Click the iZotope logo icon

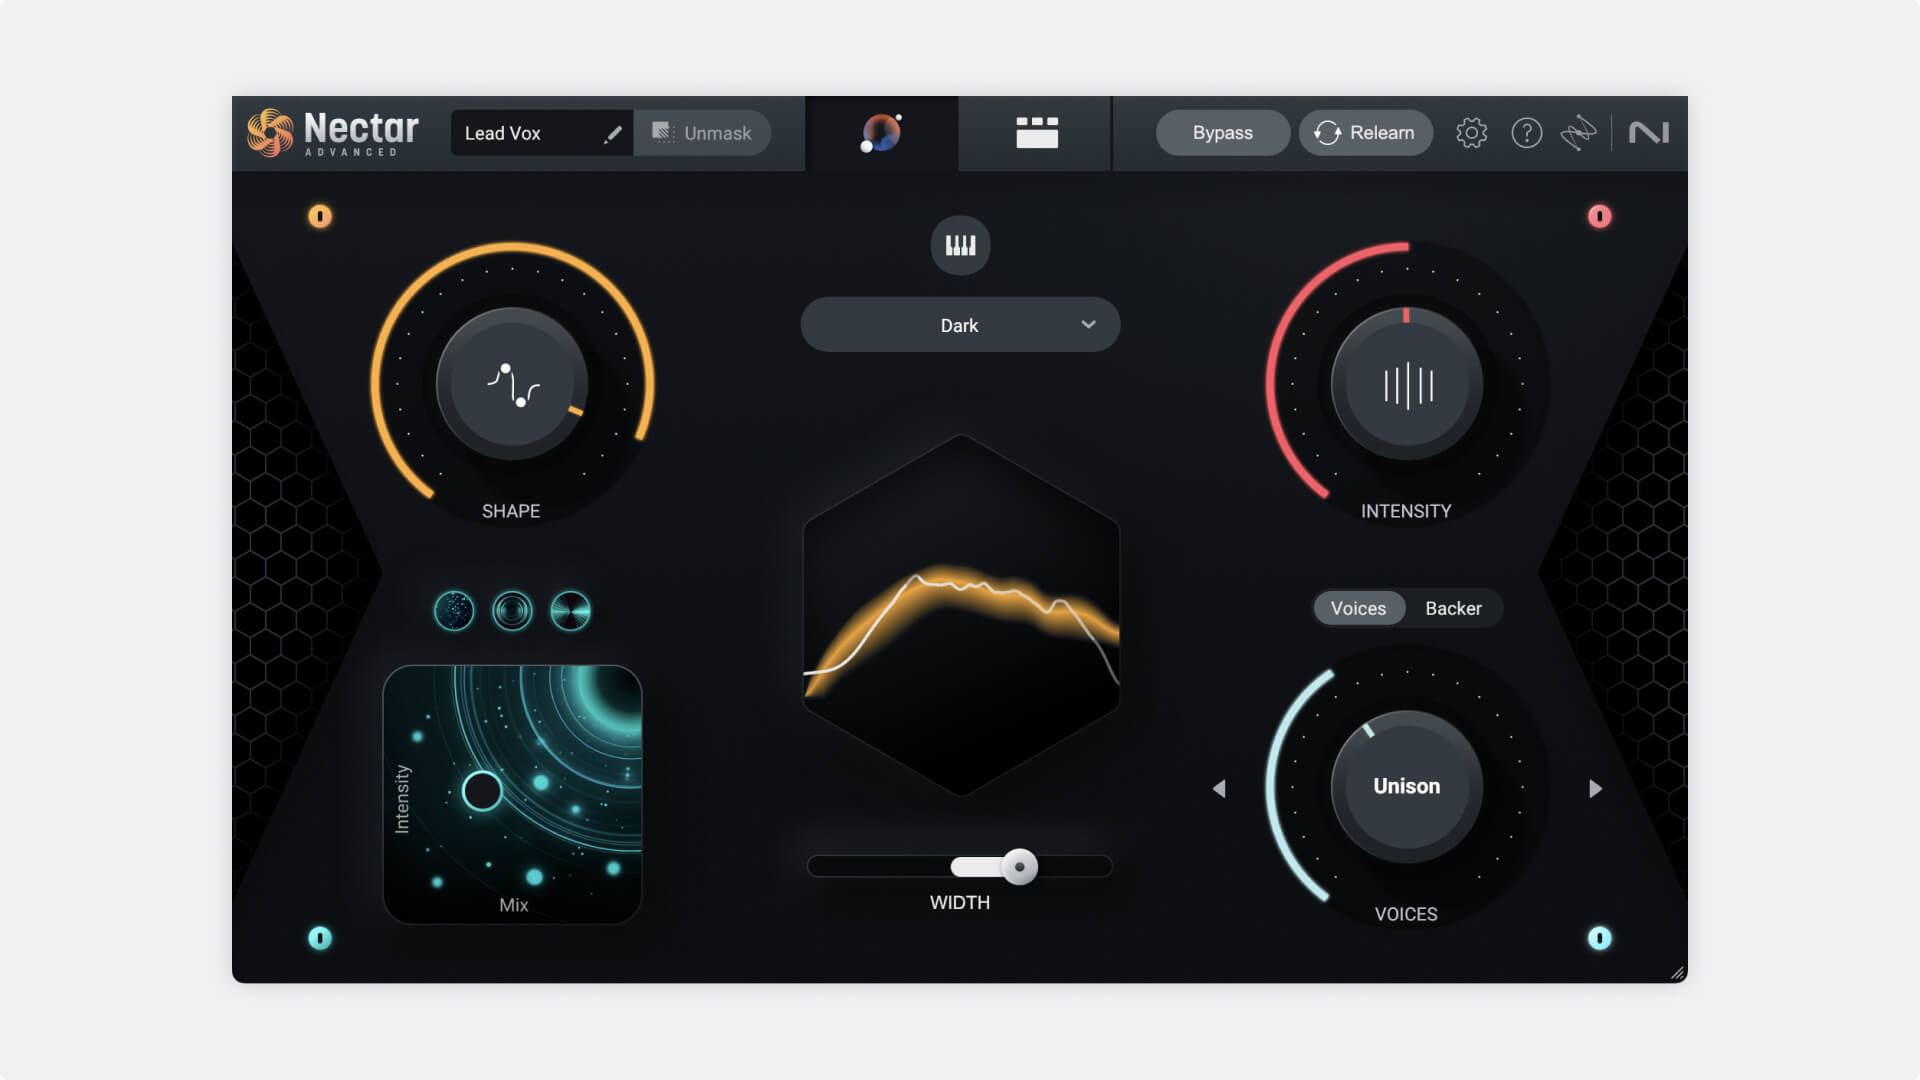point(1650,132)
